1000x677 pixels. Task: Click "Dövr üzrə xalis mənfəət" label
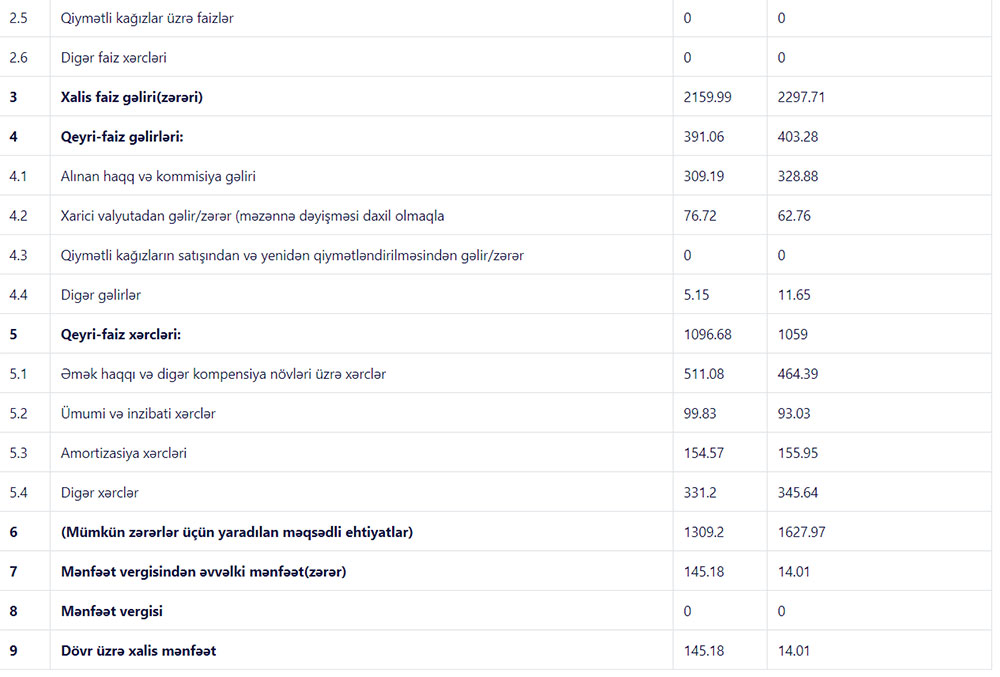pos(139,651)
